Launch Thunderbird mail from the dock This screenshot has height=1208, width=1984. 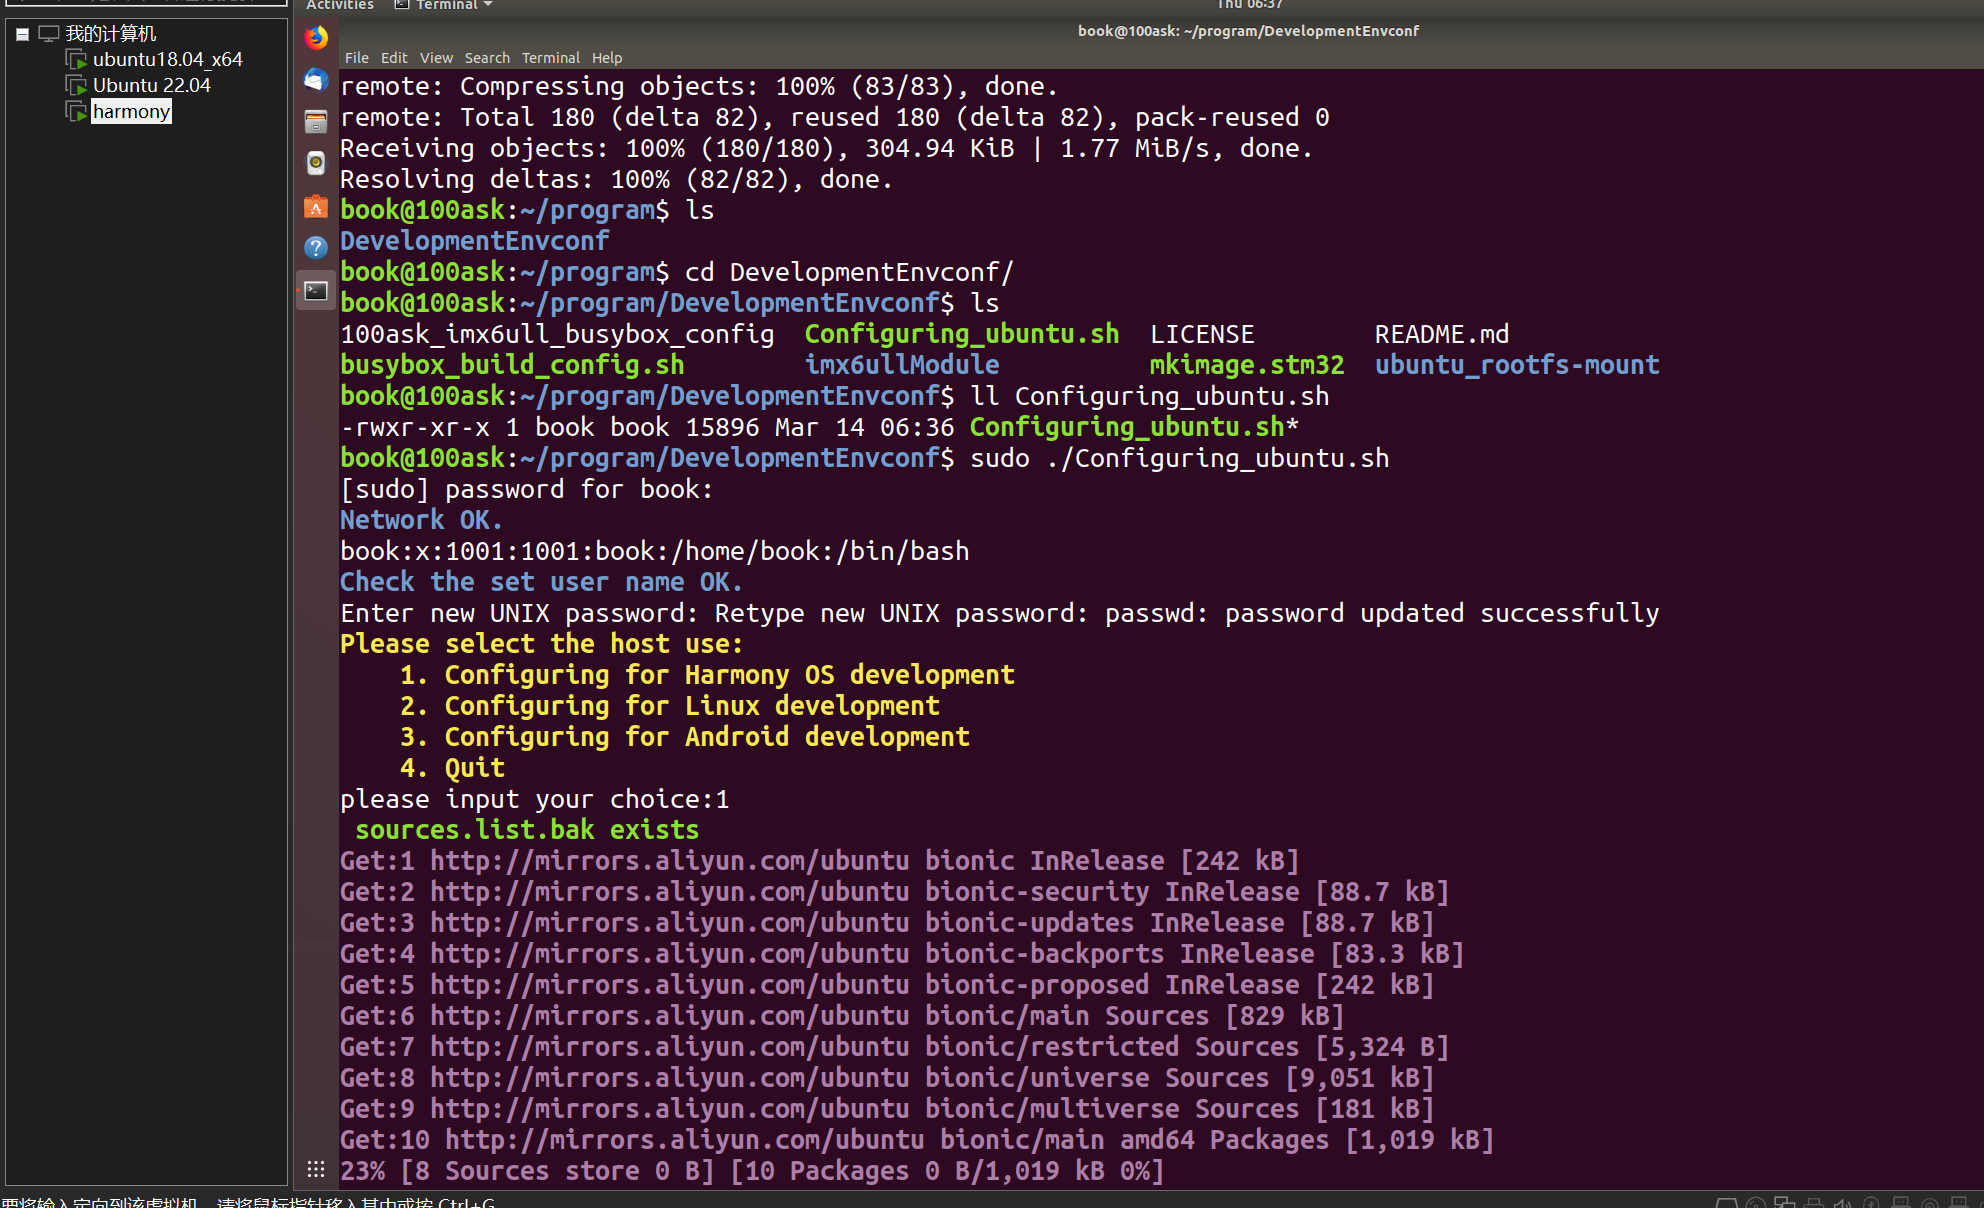pyautogui.click(x=316, y=80)
